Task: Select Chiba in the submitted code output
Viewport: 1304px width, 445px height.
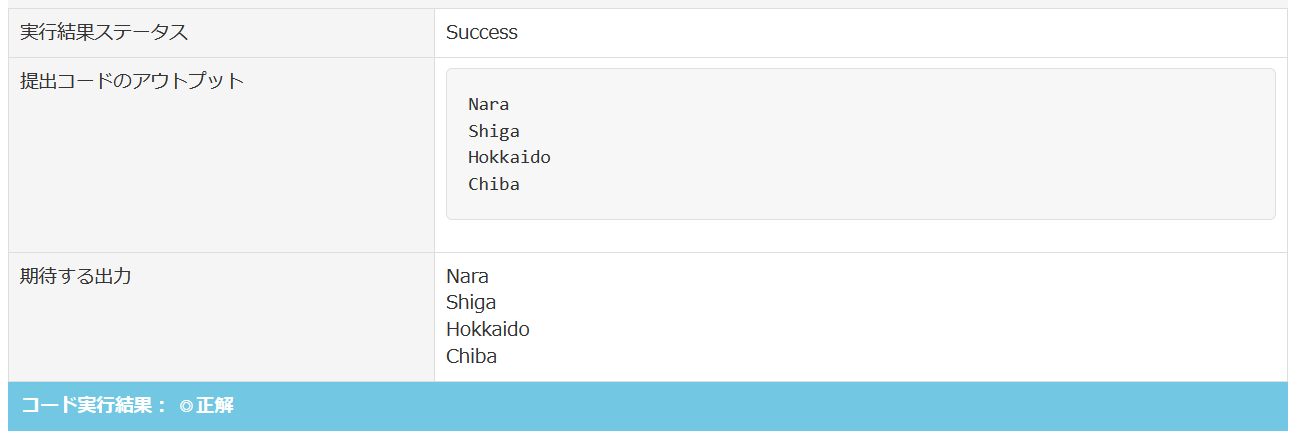Action: tap(494, 184)
